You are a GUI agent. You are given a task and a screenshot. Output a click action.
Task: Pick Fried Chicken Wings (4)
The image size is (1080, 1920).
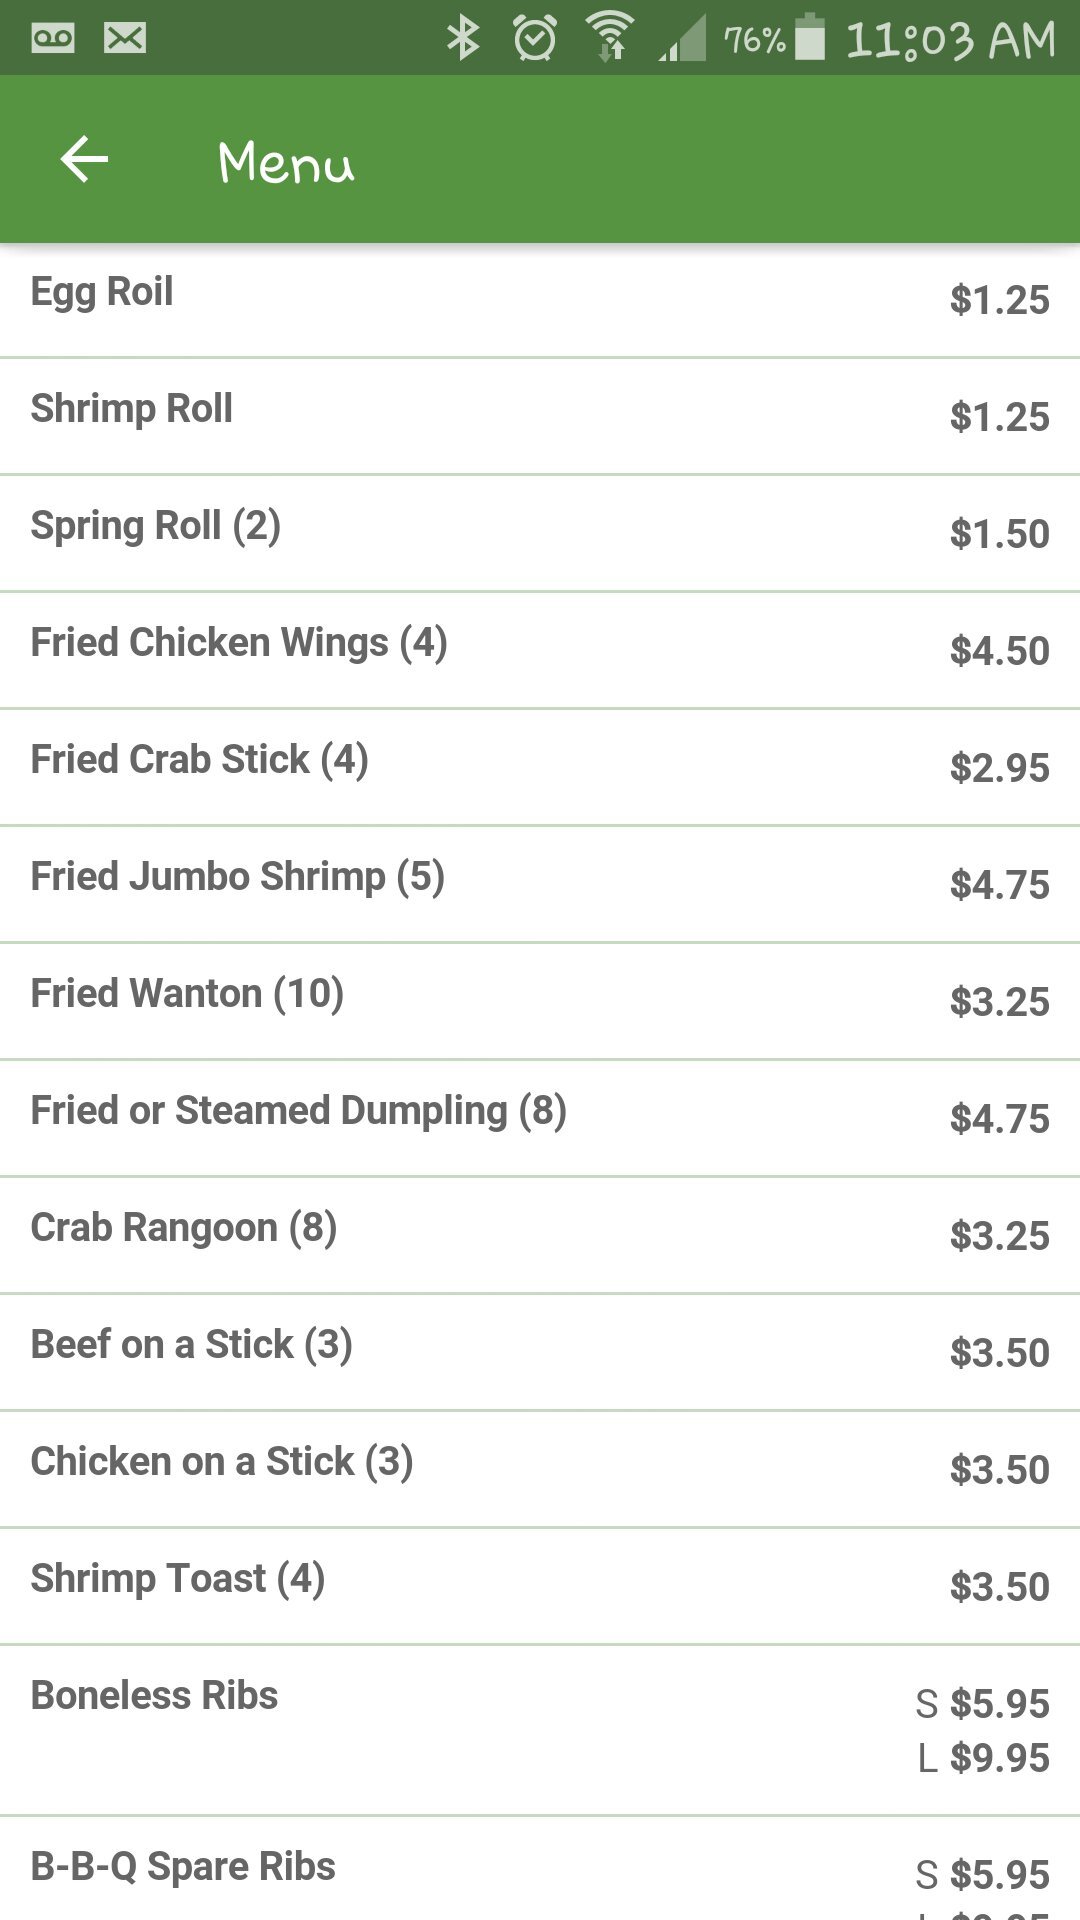click(x=239, y=643)
